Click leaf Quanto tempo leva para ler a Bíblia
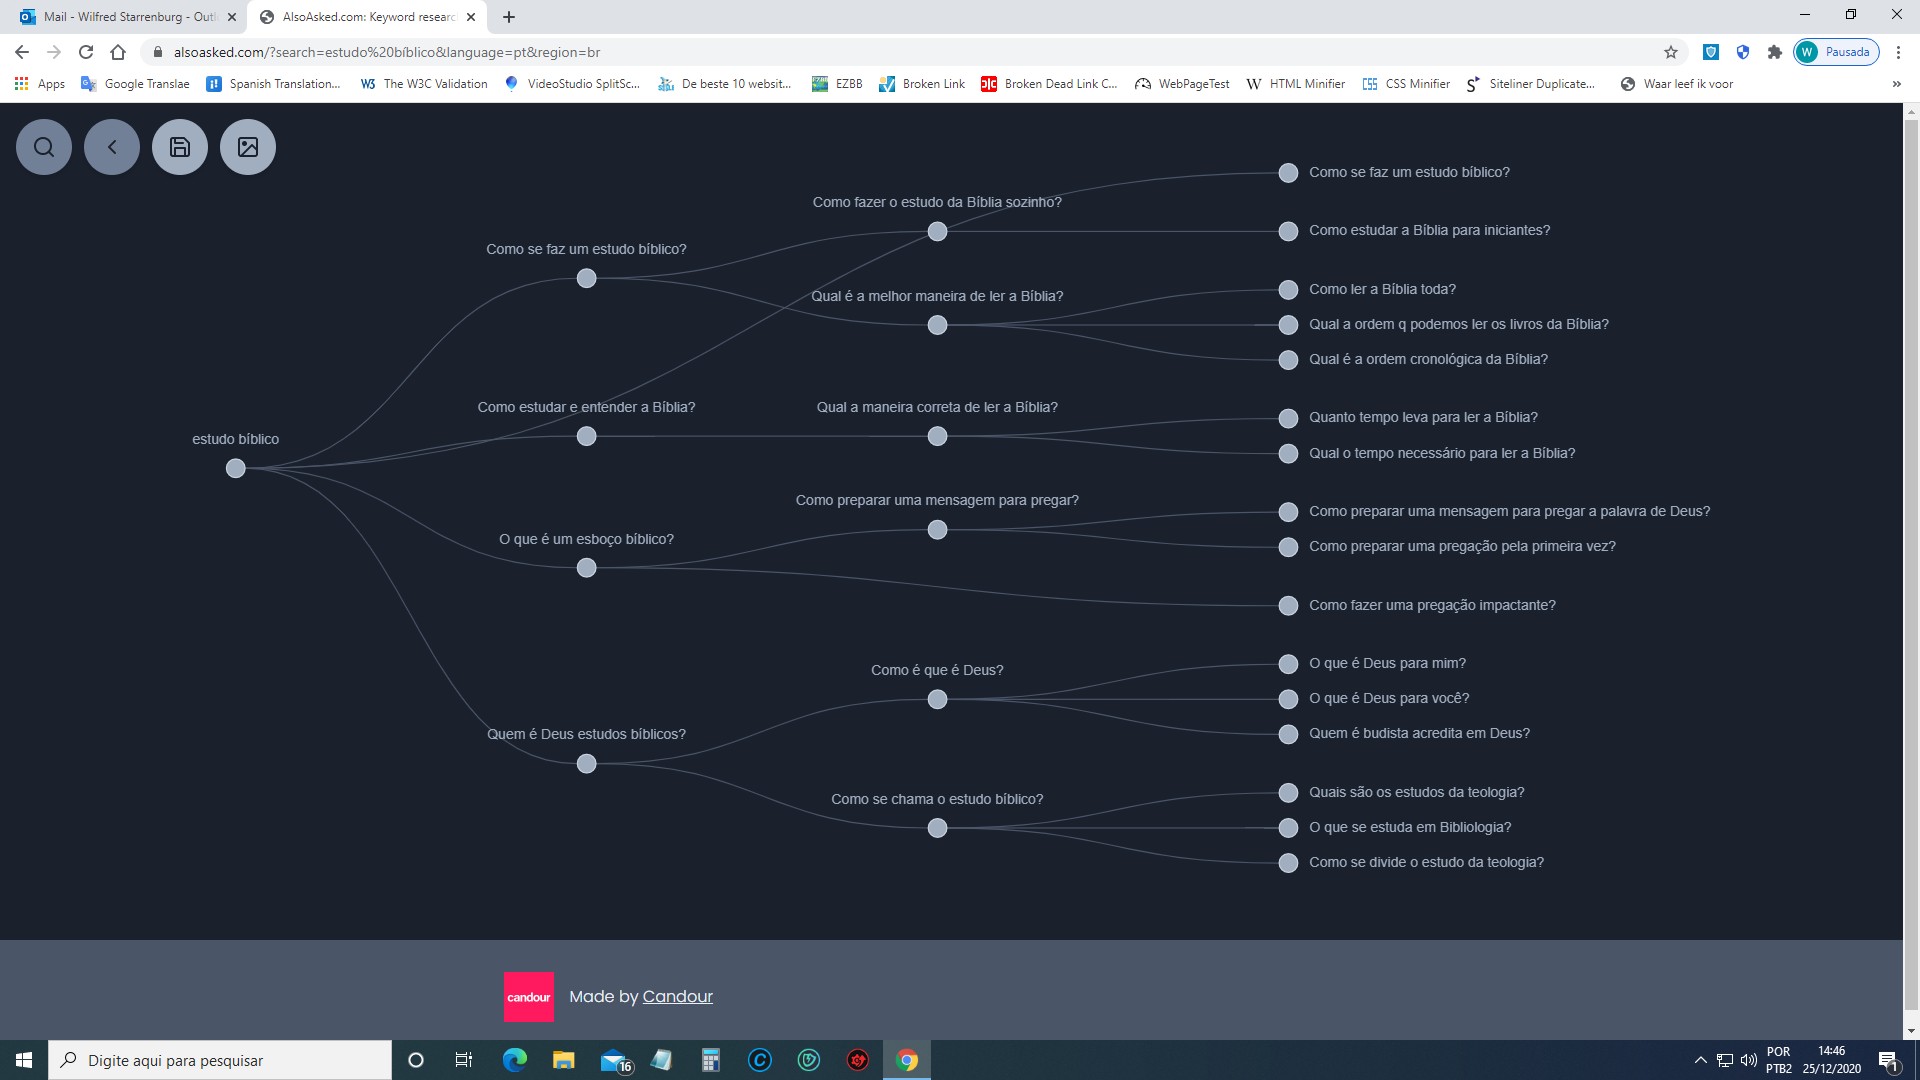 click(x=1288, y=418)
